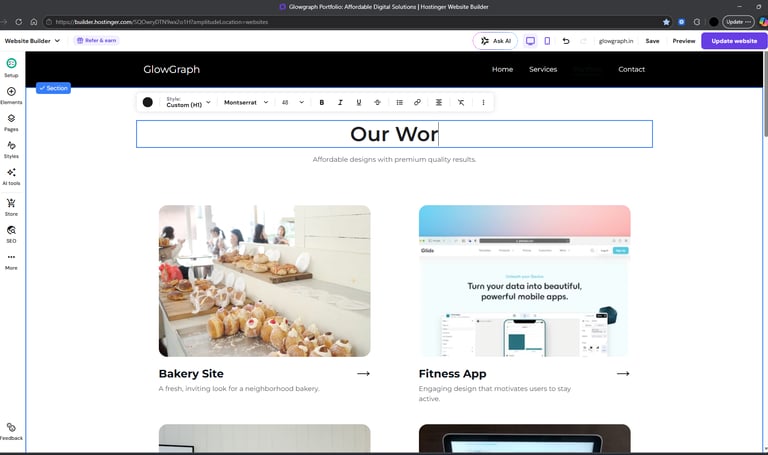The height and width of the screenshot is (455, 768).
Task: Open the Store panel
Action: pos(11,207)
